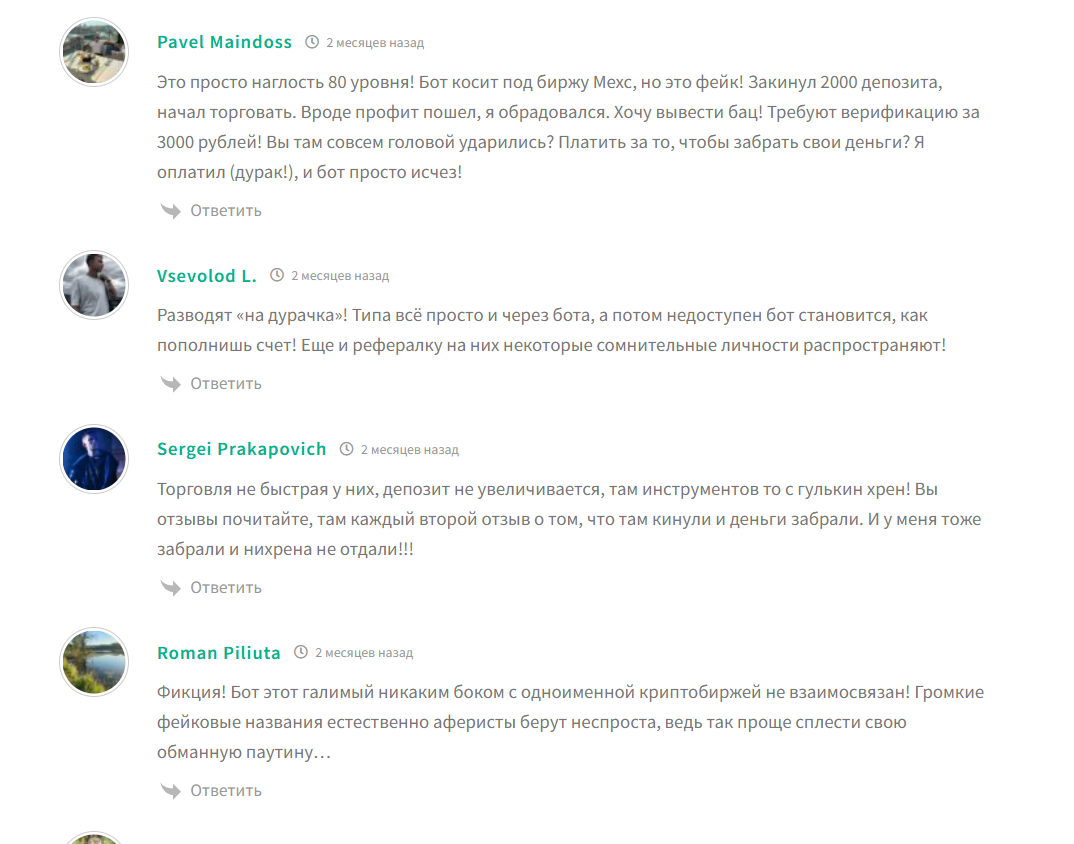Viewport: 1074px width, 844px height.
Task: Open the Roman Piliuta author name link
Action: [x=219, y=653]
